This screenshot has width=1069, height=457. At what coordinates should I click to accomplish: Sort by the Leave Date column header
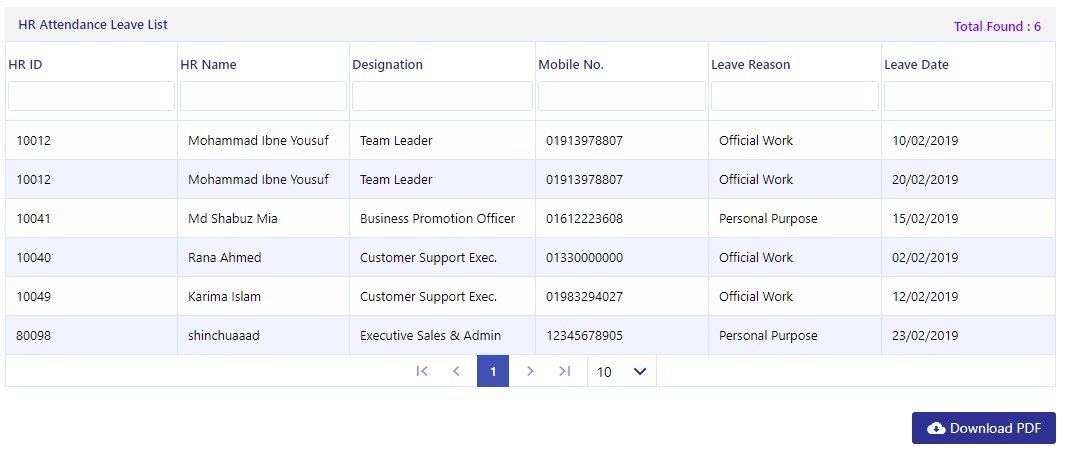pyautogui.click(x=916, y=65)
